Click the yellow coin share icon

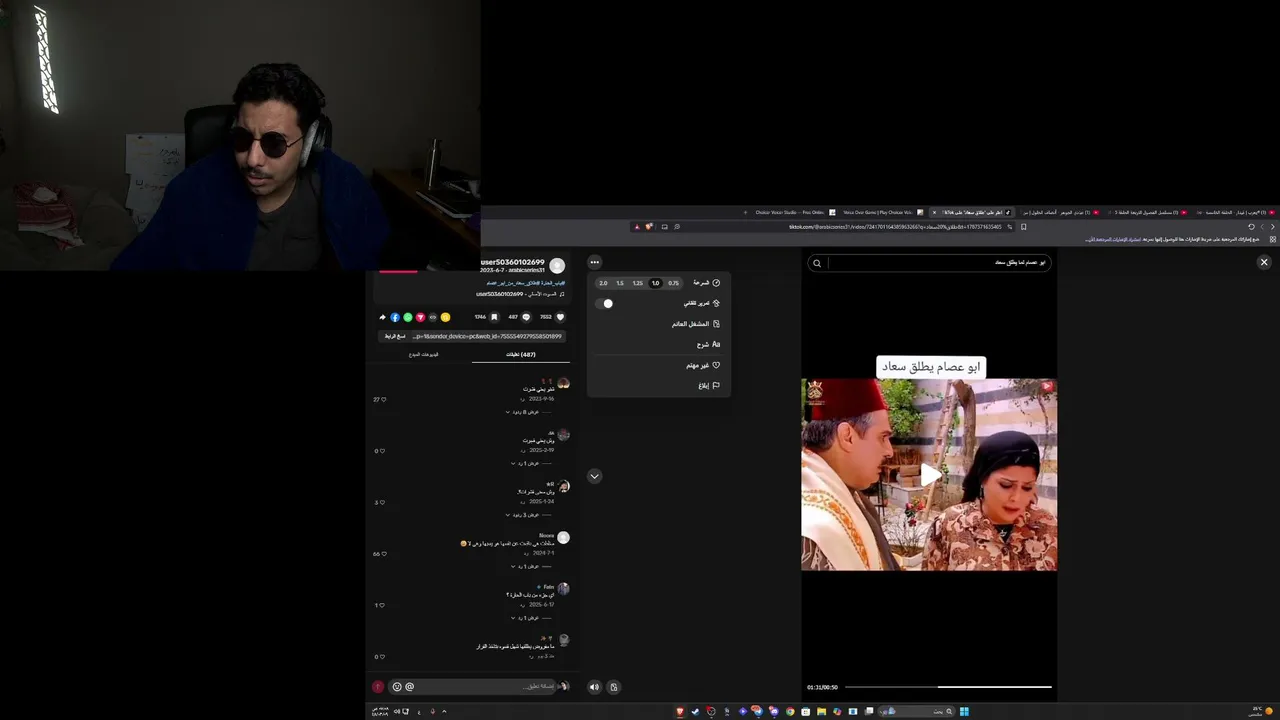(446, 317)
